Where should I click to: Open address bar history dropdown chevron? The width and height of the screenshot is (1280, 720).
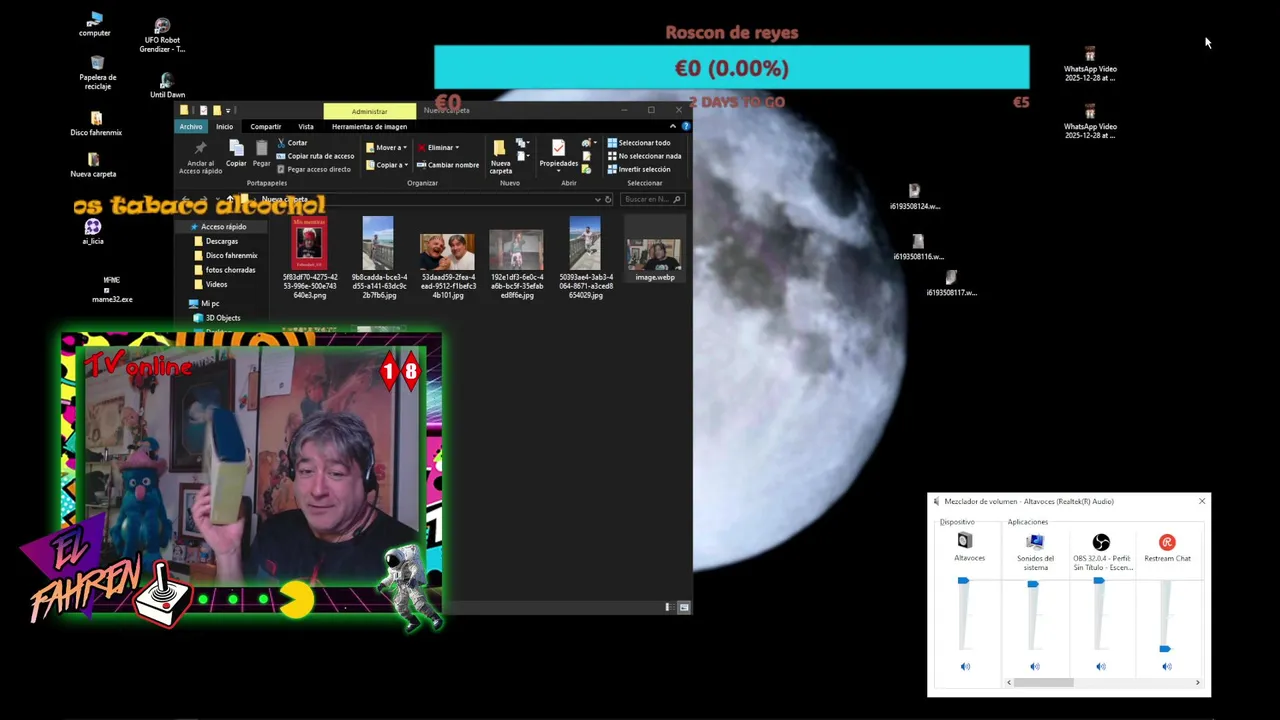pos(598,199)
